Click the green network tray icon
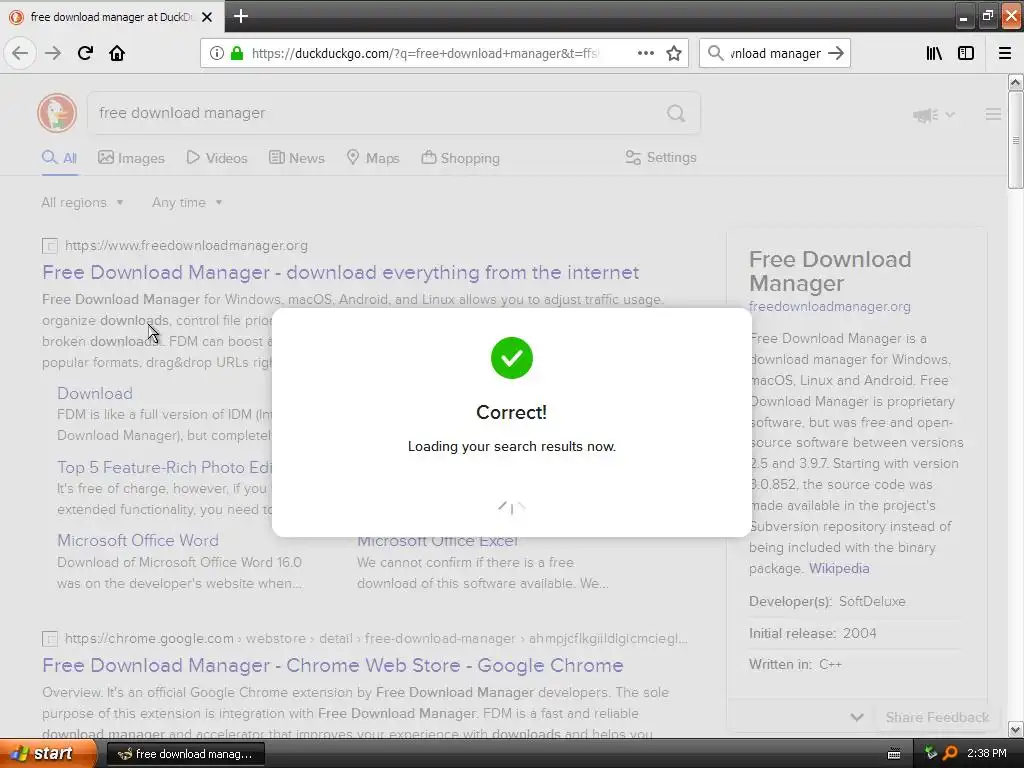 [931, 753]
